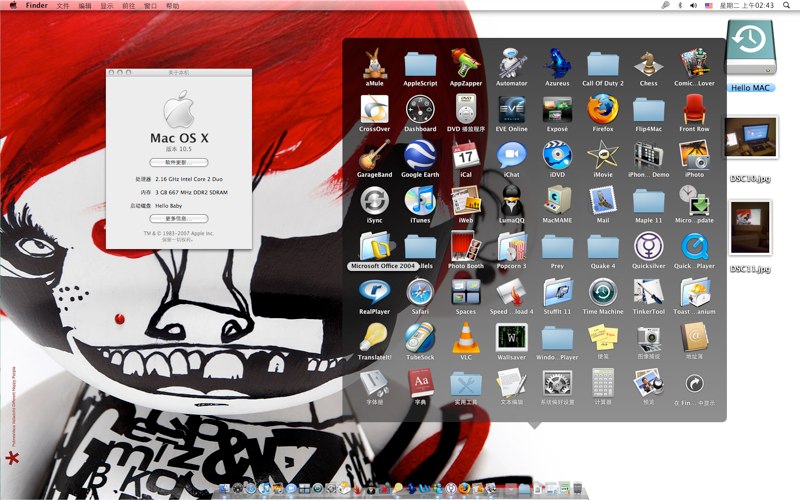This screenshot has width=800, height=500.
Task: Click 更多信息 button in About window
Action: pyautogui.click(x=179, y=218)
